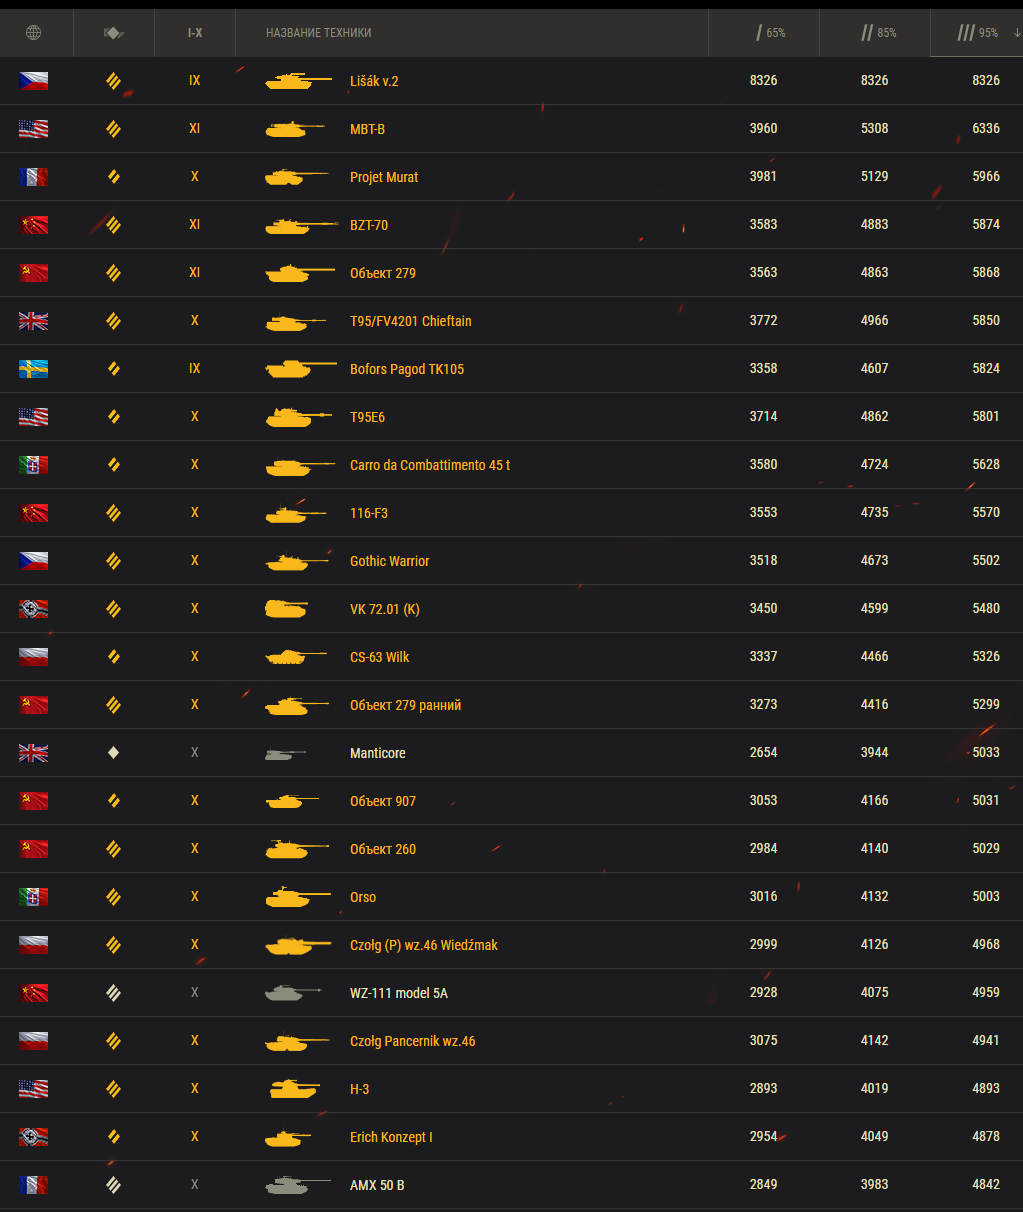
Task: Click the T95E6 tank silhouette
Action: [x=299, y=417]
